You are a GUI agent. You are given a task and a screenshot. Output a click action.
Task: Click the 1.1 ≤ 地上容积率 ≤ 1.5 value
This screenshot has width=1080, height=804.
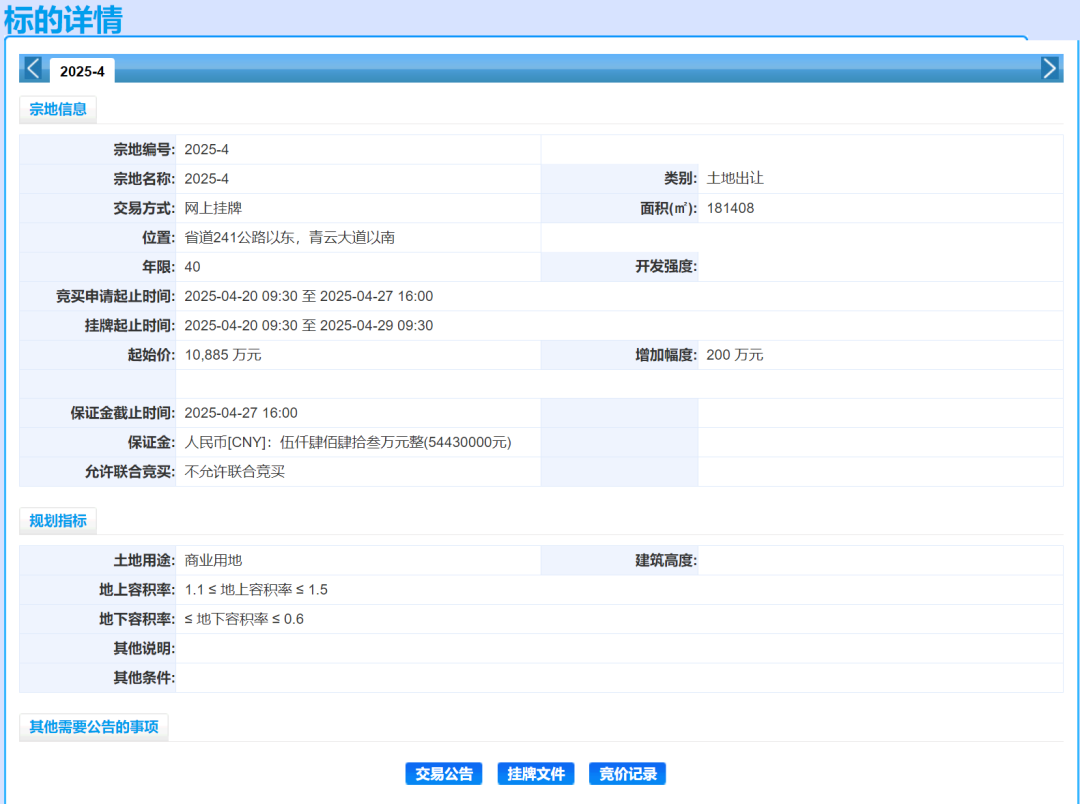[x=256, y=590]
